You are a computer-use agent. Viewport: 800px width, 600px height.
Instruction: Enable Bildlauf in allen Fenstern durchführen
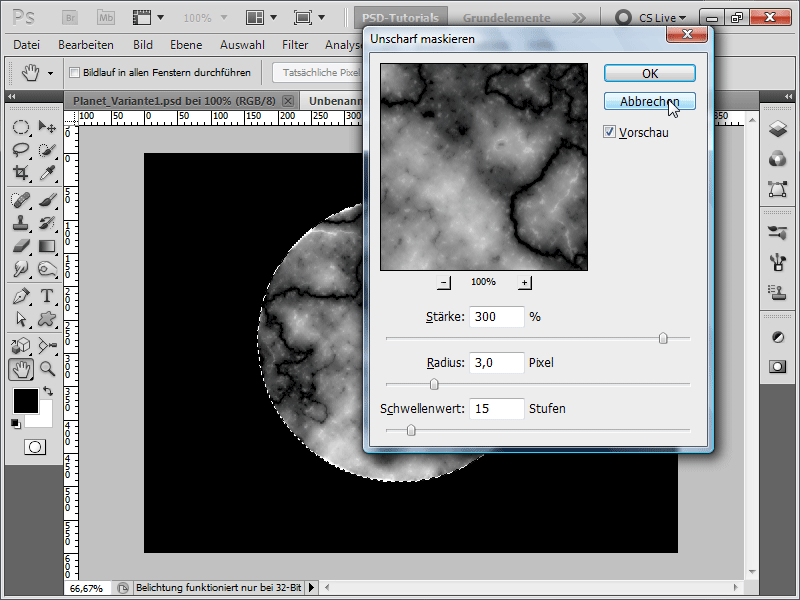tap(74, 72)
